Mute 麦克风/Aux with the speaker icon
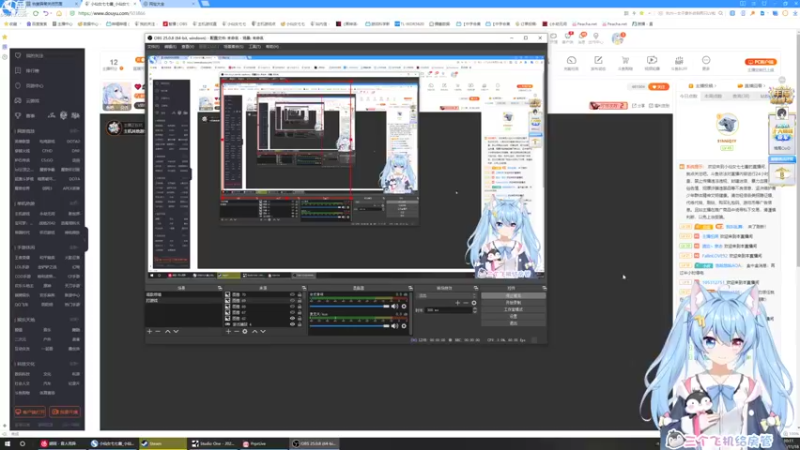The height and width of the screenshot is (450, 800). [x=394, y=326]
